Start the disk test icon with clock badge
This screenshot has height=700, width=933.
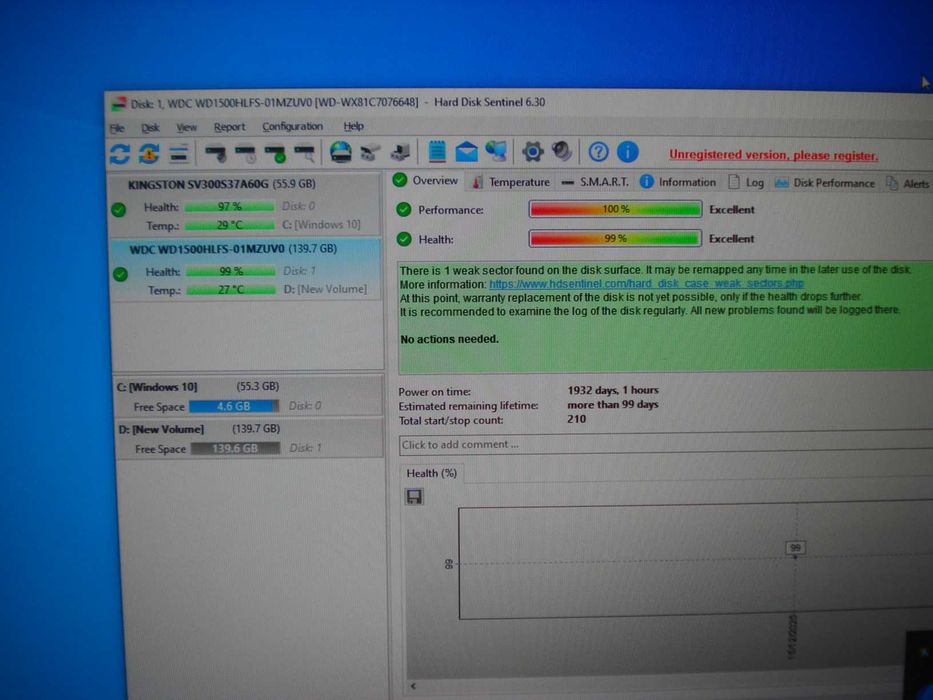246,154
